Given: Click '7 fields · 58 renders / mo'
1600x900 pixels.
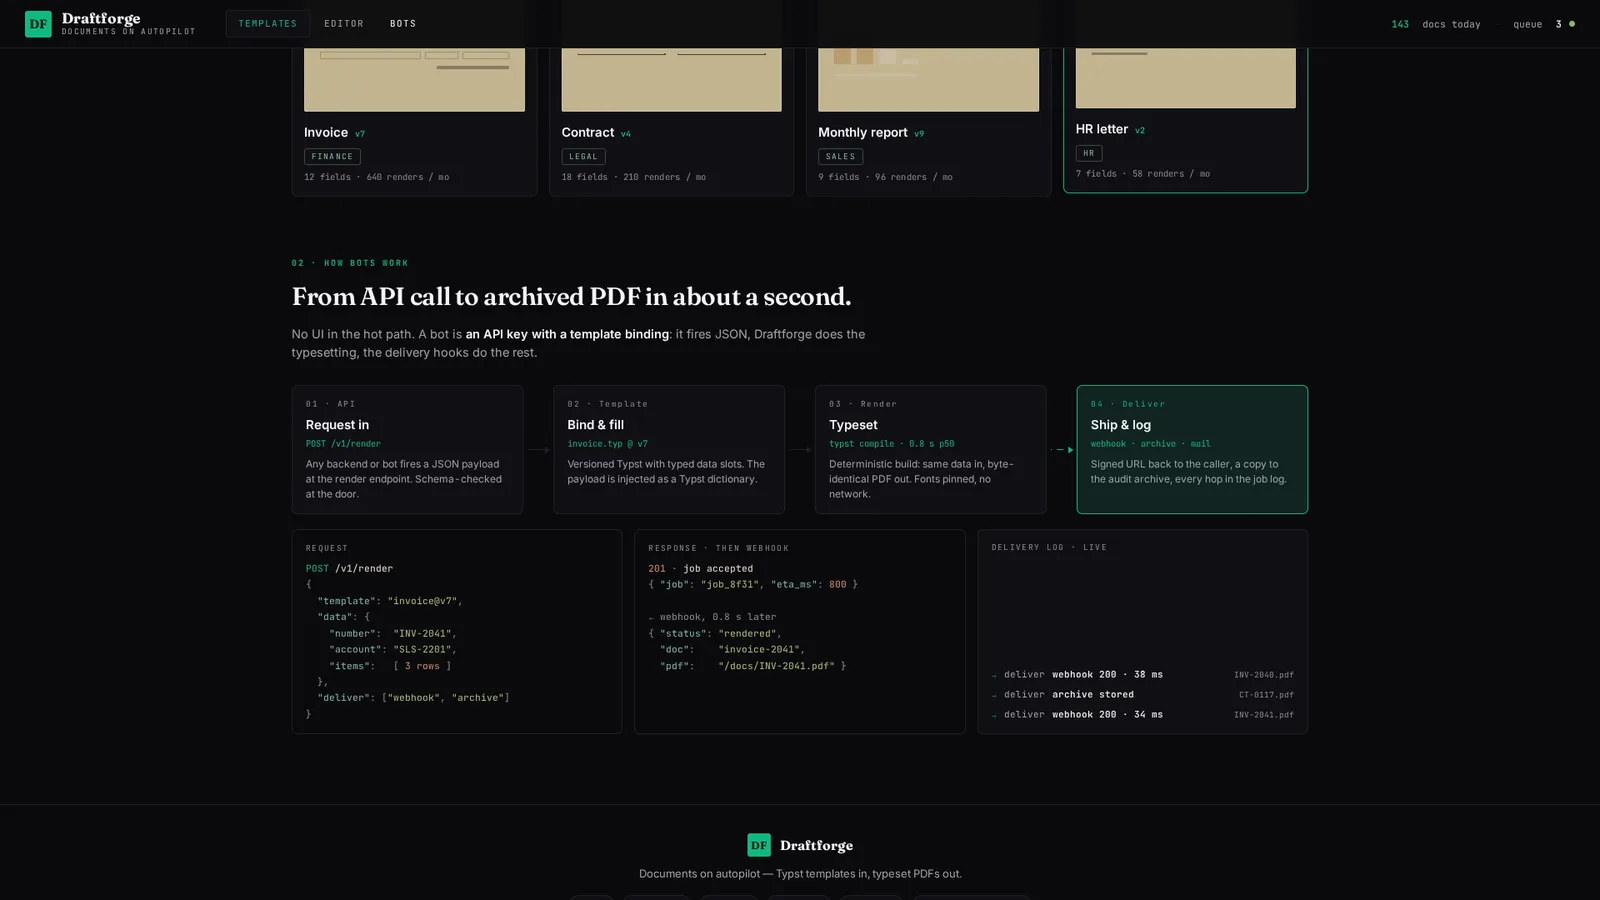Looking at the screenshot, I should pyautogui.click(x=1142, y=174).
